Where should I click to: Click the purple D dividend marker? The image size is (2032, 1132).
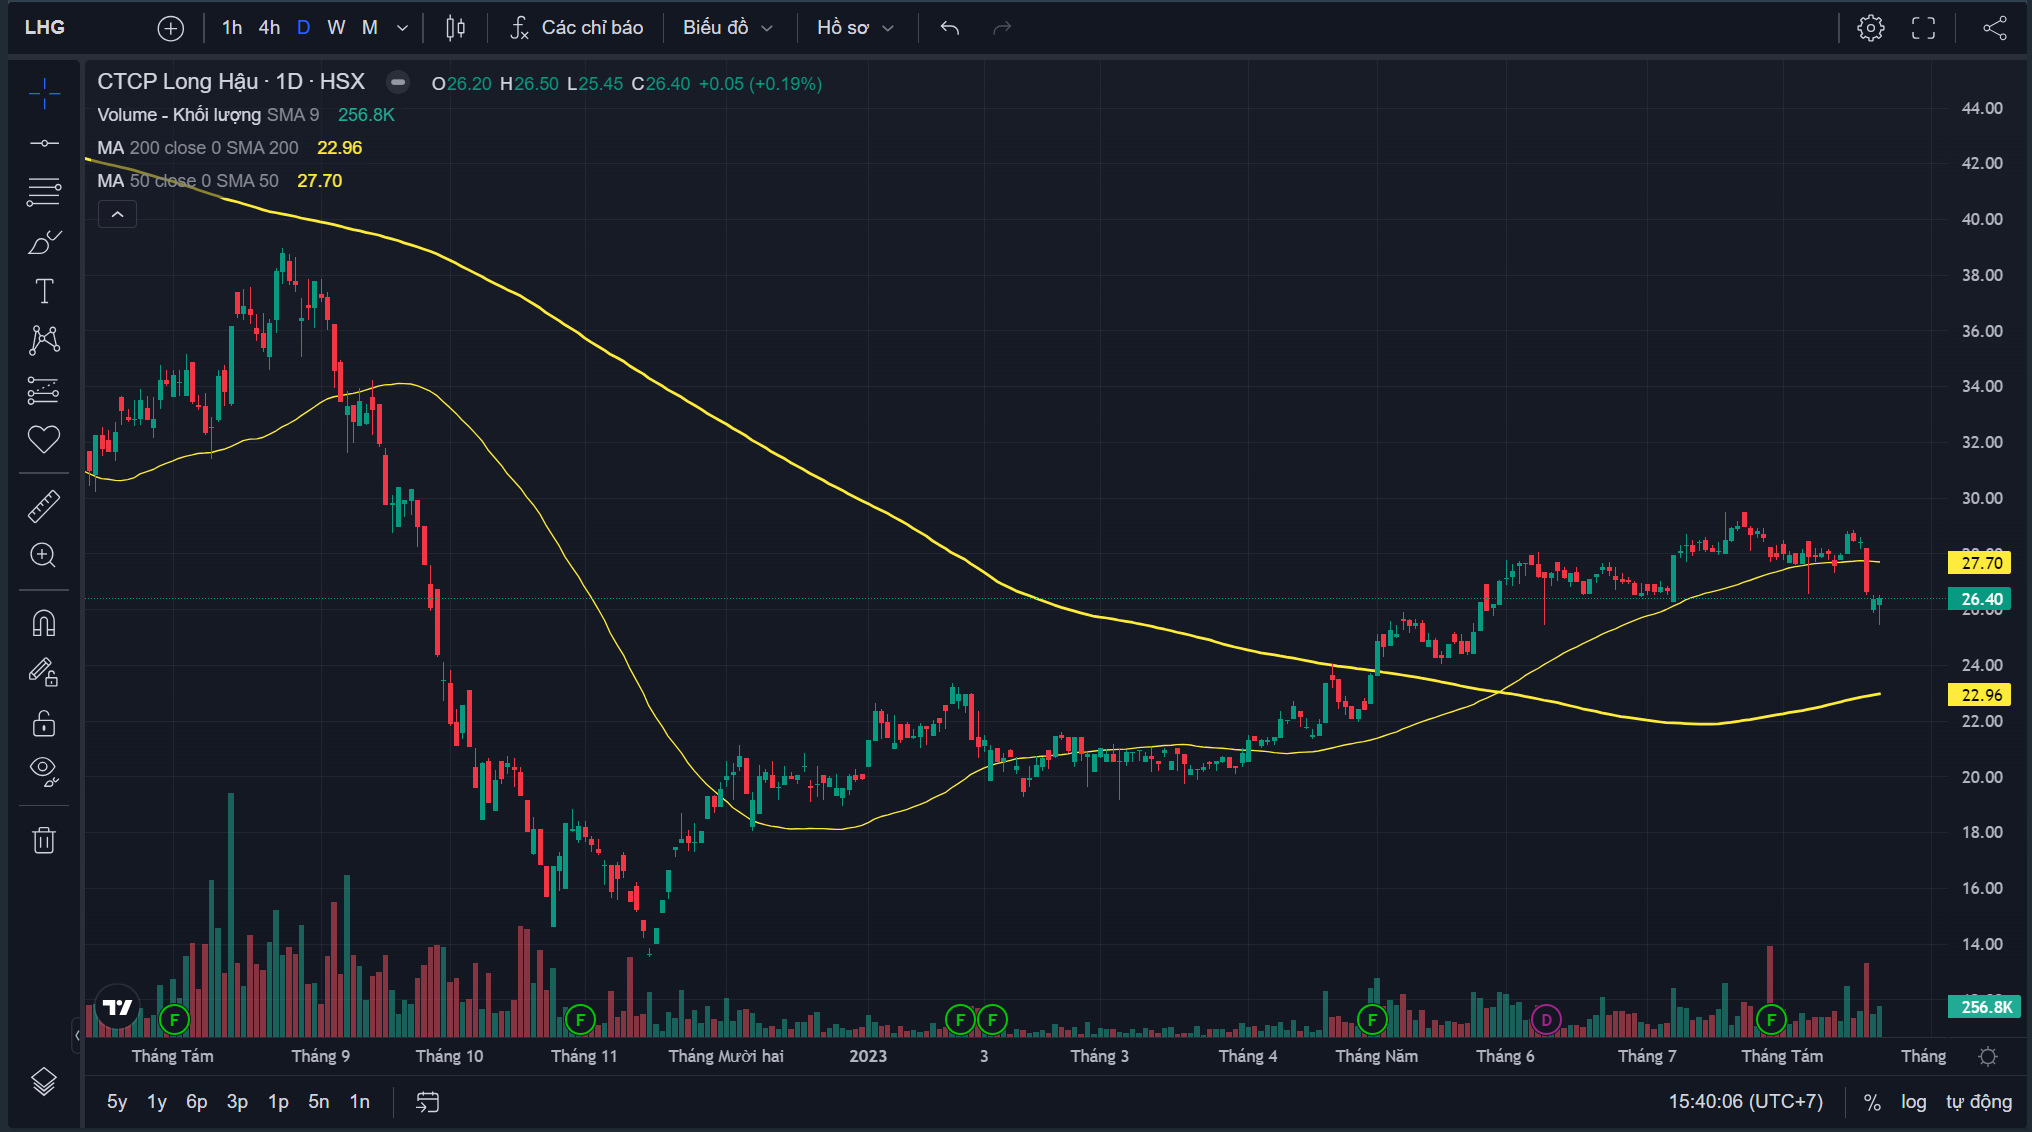point(1546,1020)
